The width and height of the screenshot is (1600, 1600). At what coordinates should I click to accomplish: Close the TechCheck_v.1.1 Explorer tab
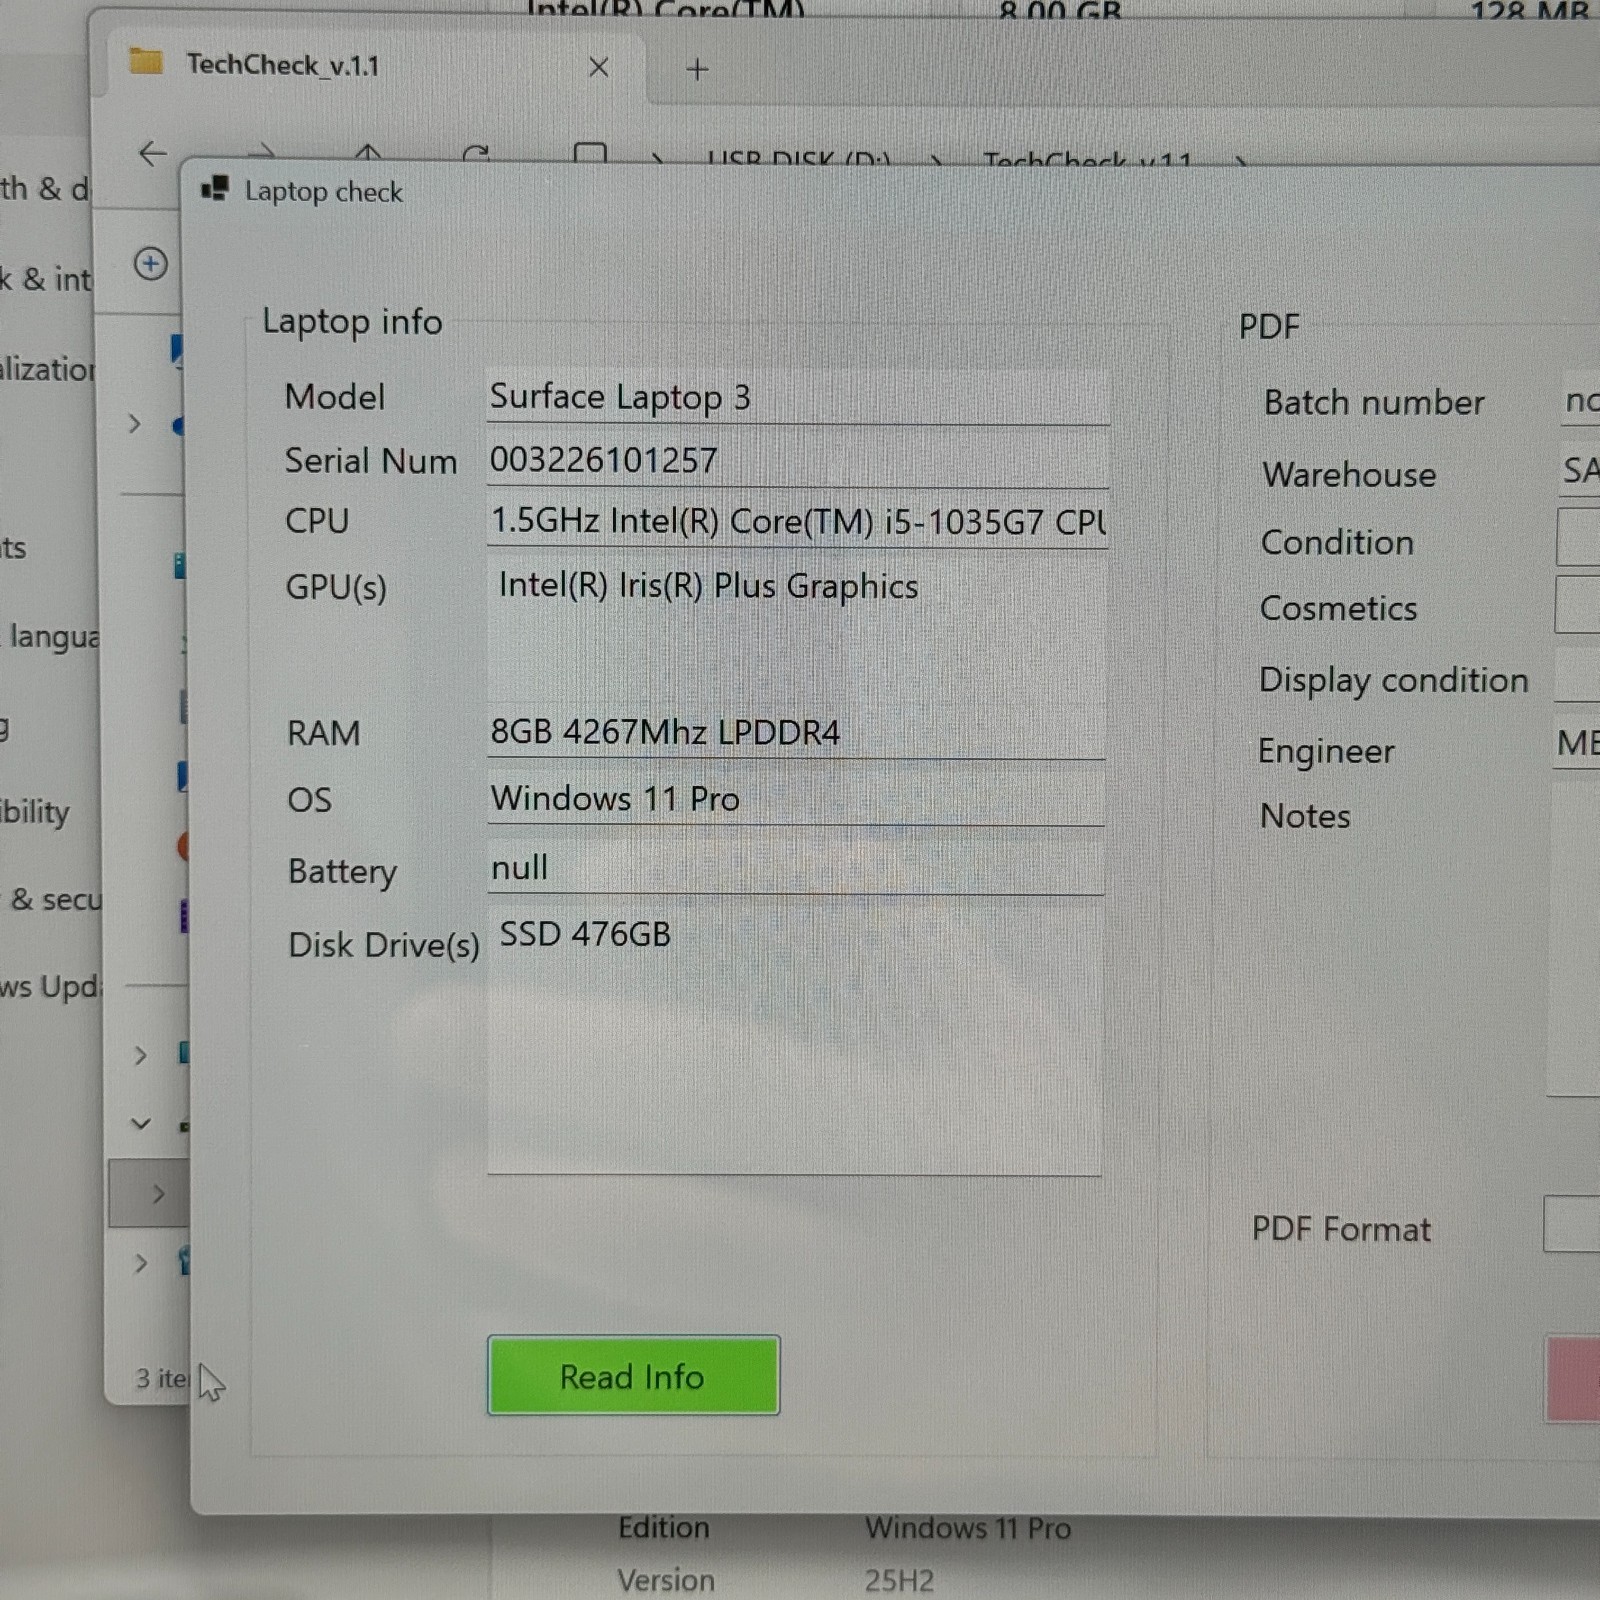pyautogui.click(x=599, y=68)
